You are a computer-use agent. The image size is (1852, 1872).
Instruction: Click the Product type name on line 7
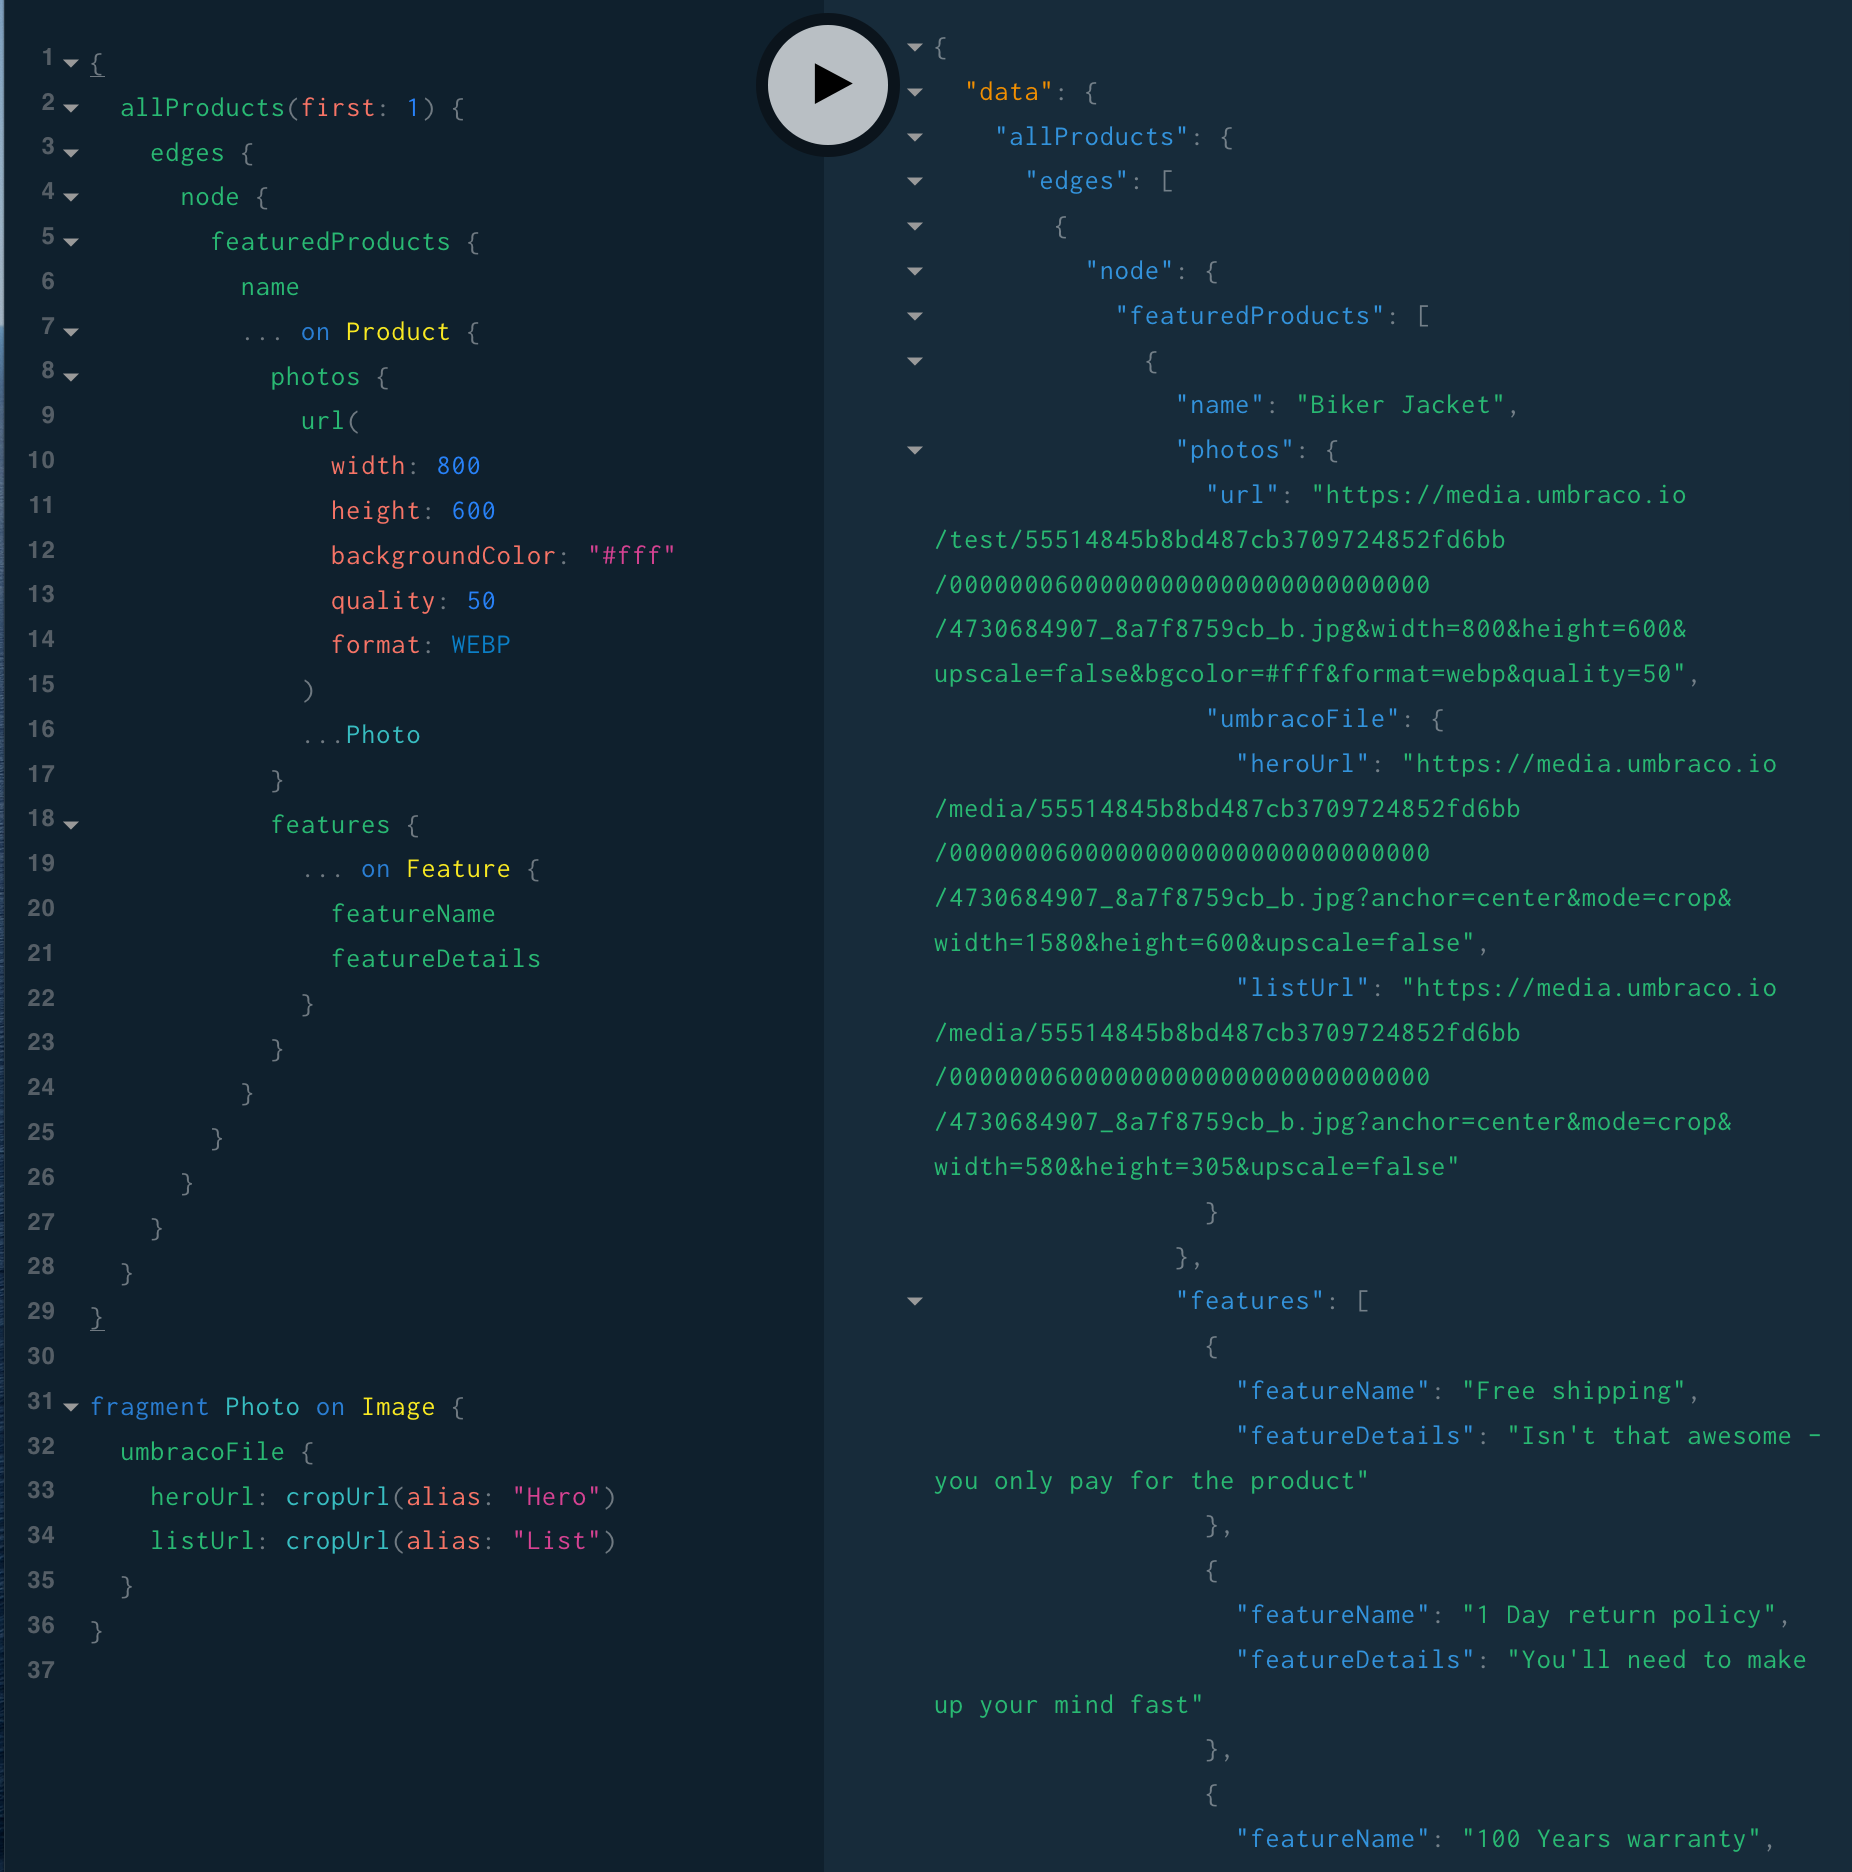pos(398,332)
